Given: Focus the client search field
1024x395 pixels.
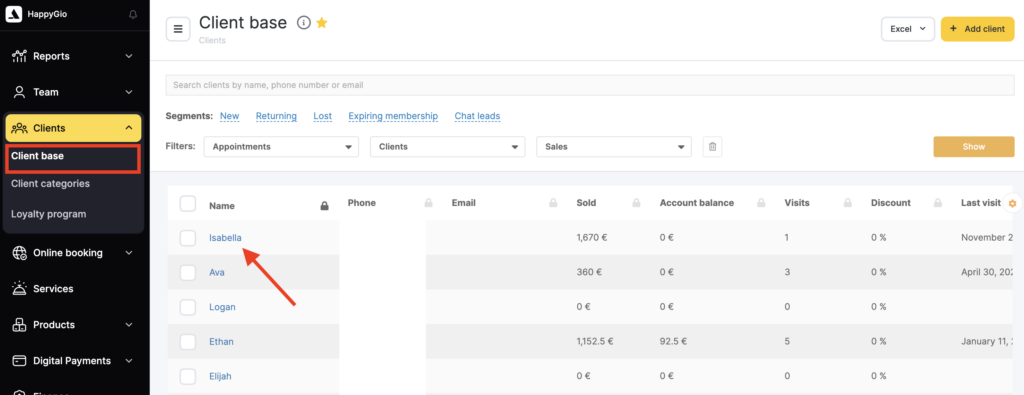Looking at the screenshot, I should pos(590,85).
